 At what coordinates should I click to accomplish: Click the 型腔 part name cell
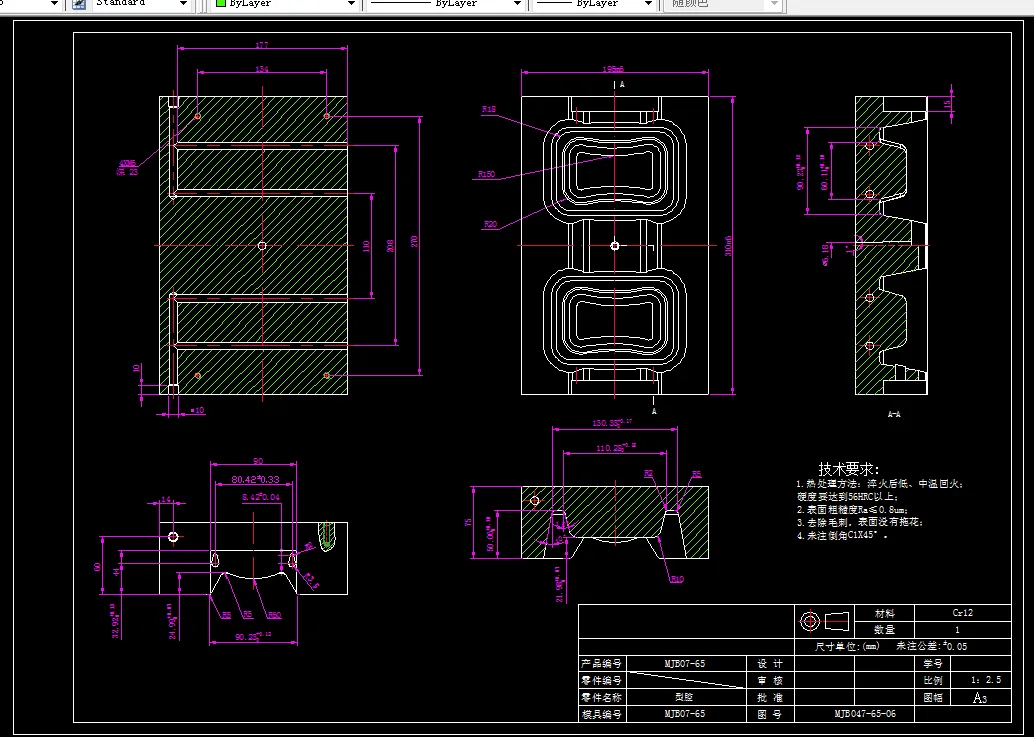pos(684,696)
